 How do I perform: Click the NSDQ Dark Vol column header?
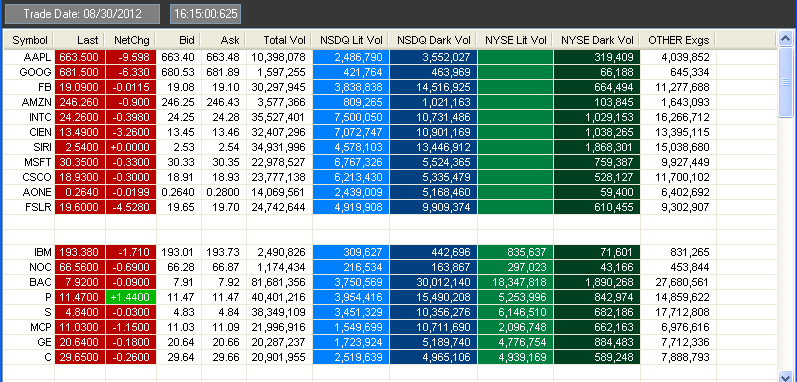pos(433,40)
